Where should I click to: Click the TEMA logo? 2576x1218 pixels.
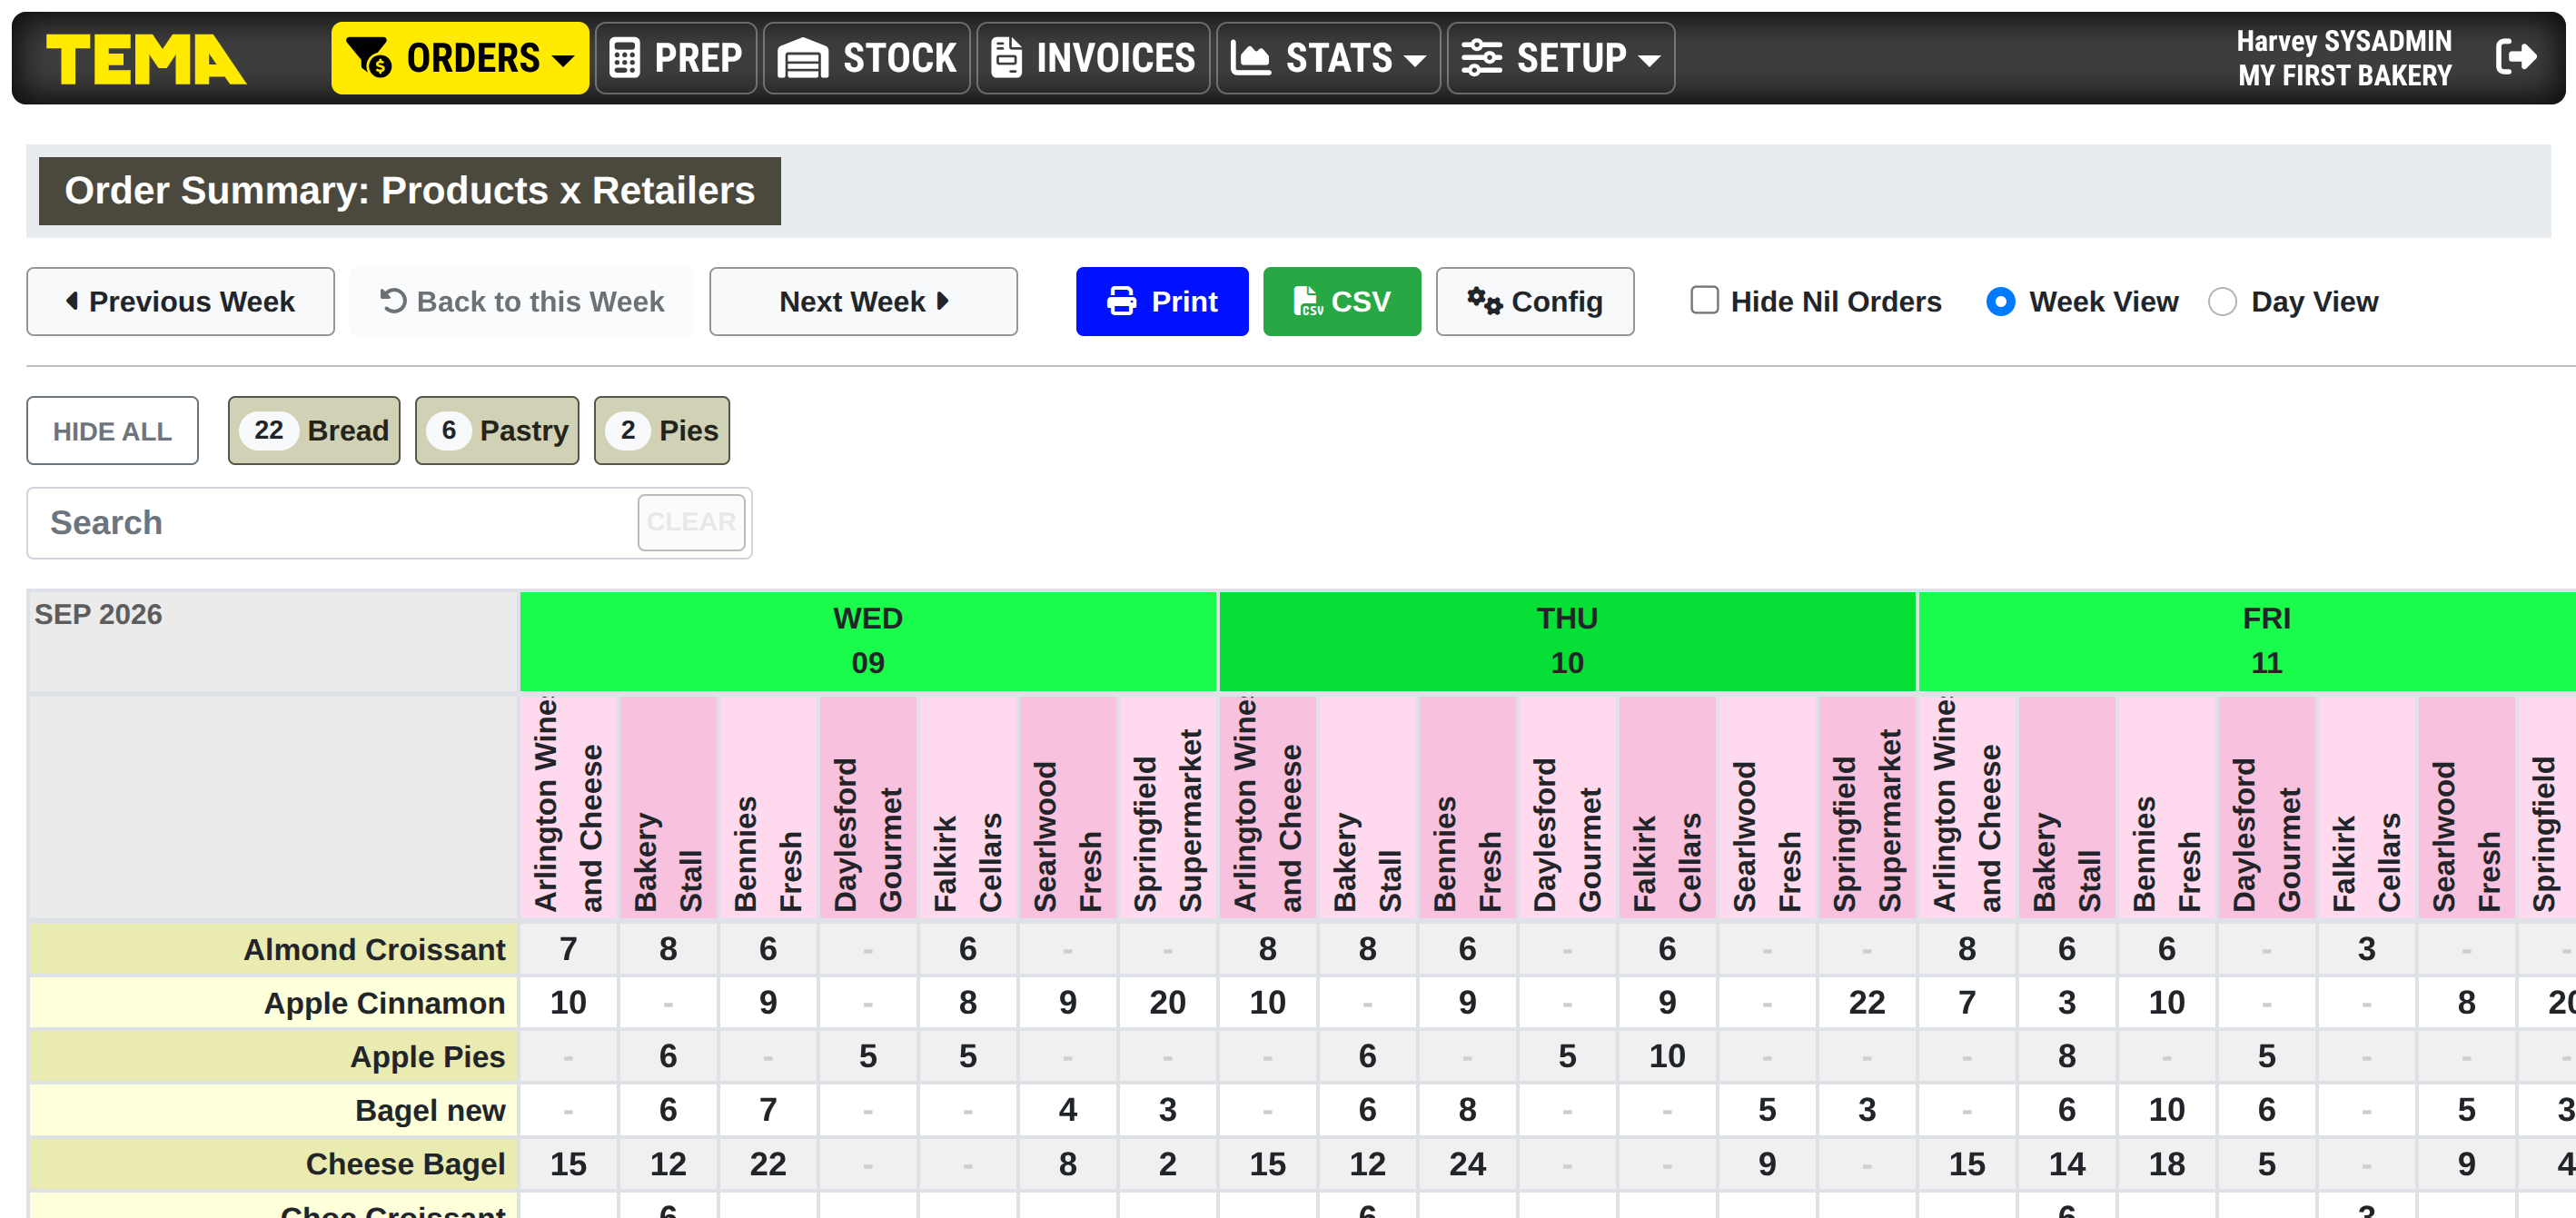click(146, 59)
